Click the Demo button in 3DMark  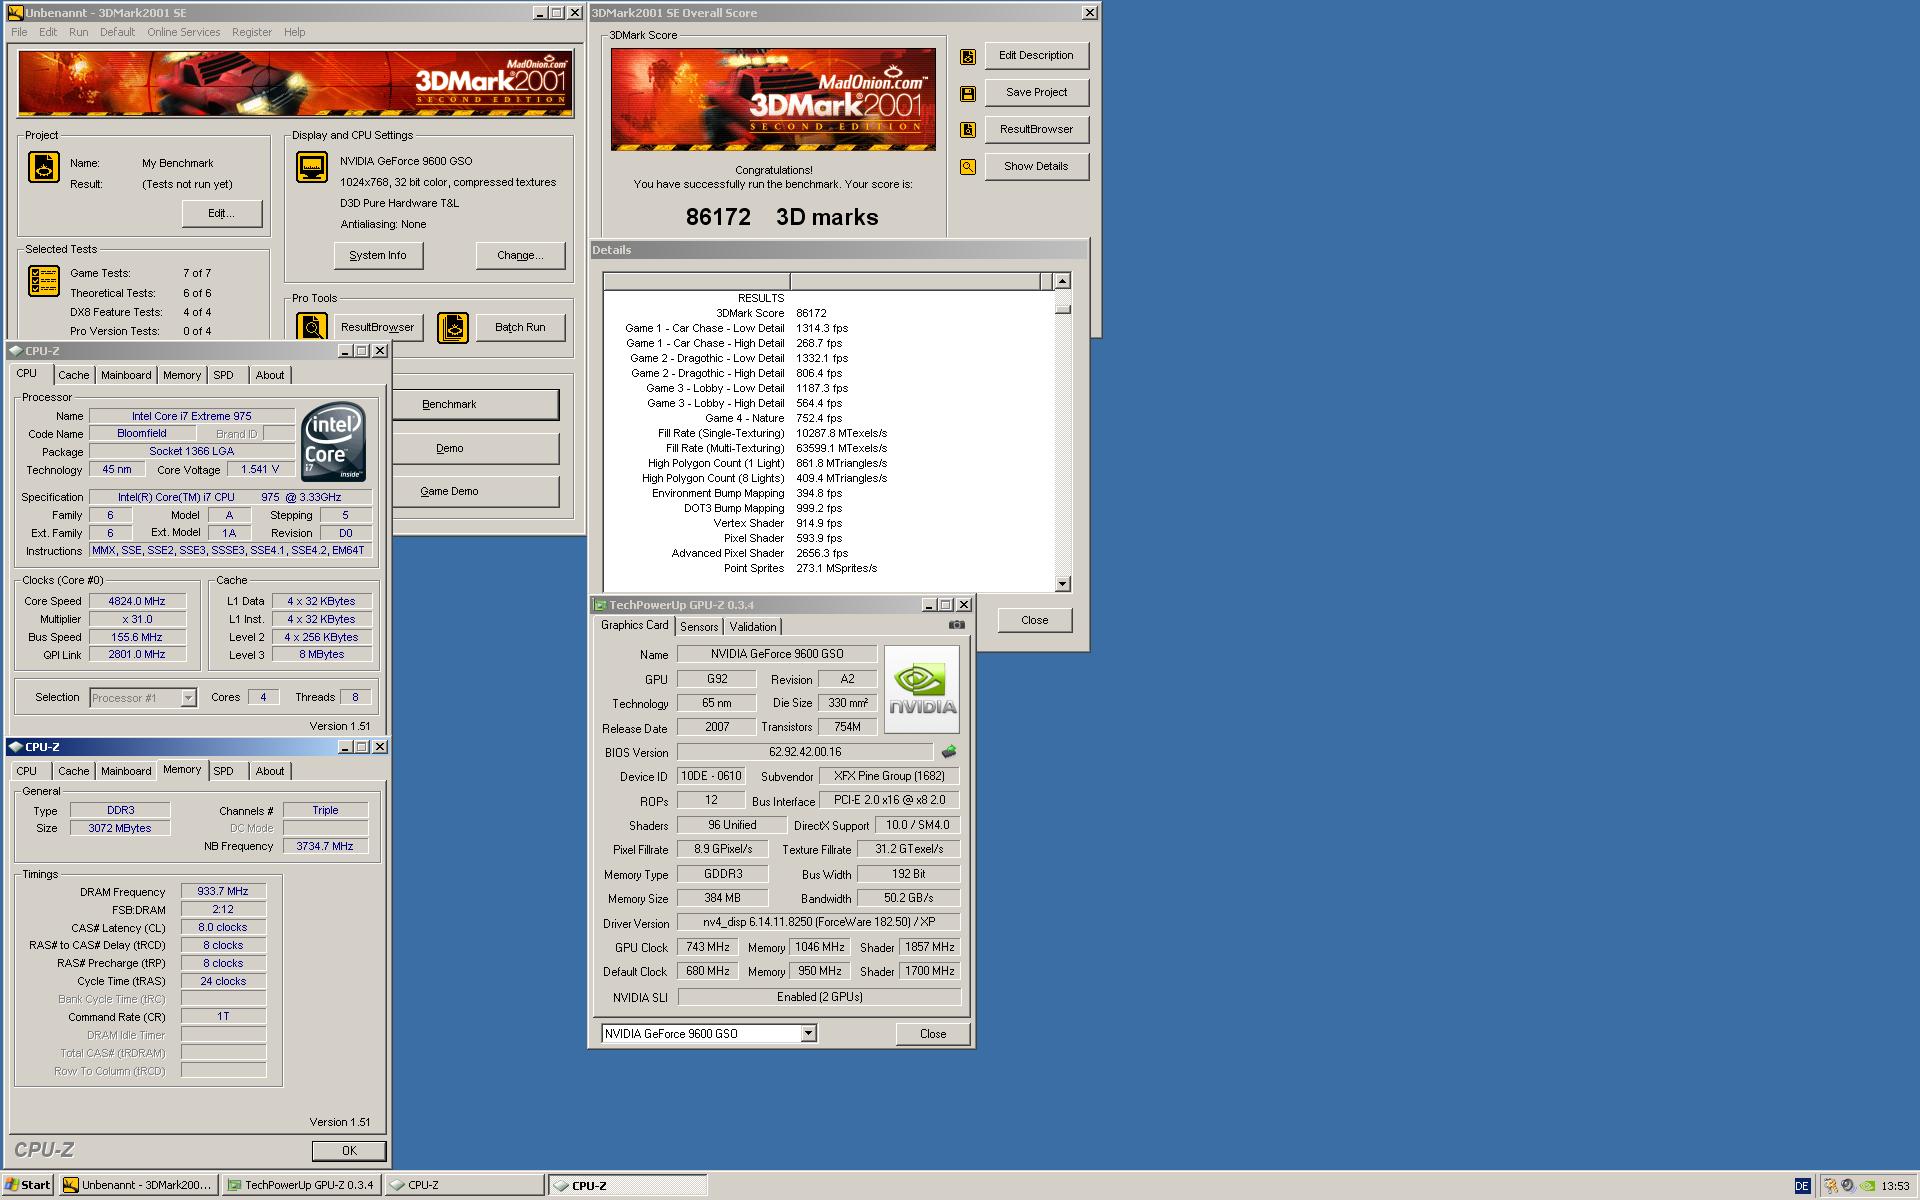click(474, 449)
